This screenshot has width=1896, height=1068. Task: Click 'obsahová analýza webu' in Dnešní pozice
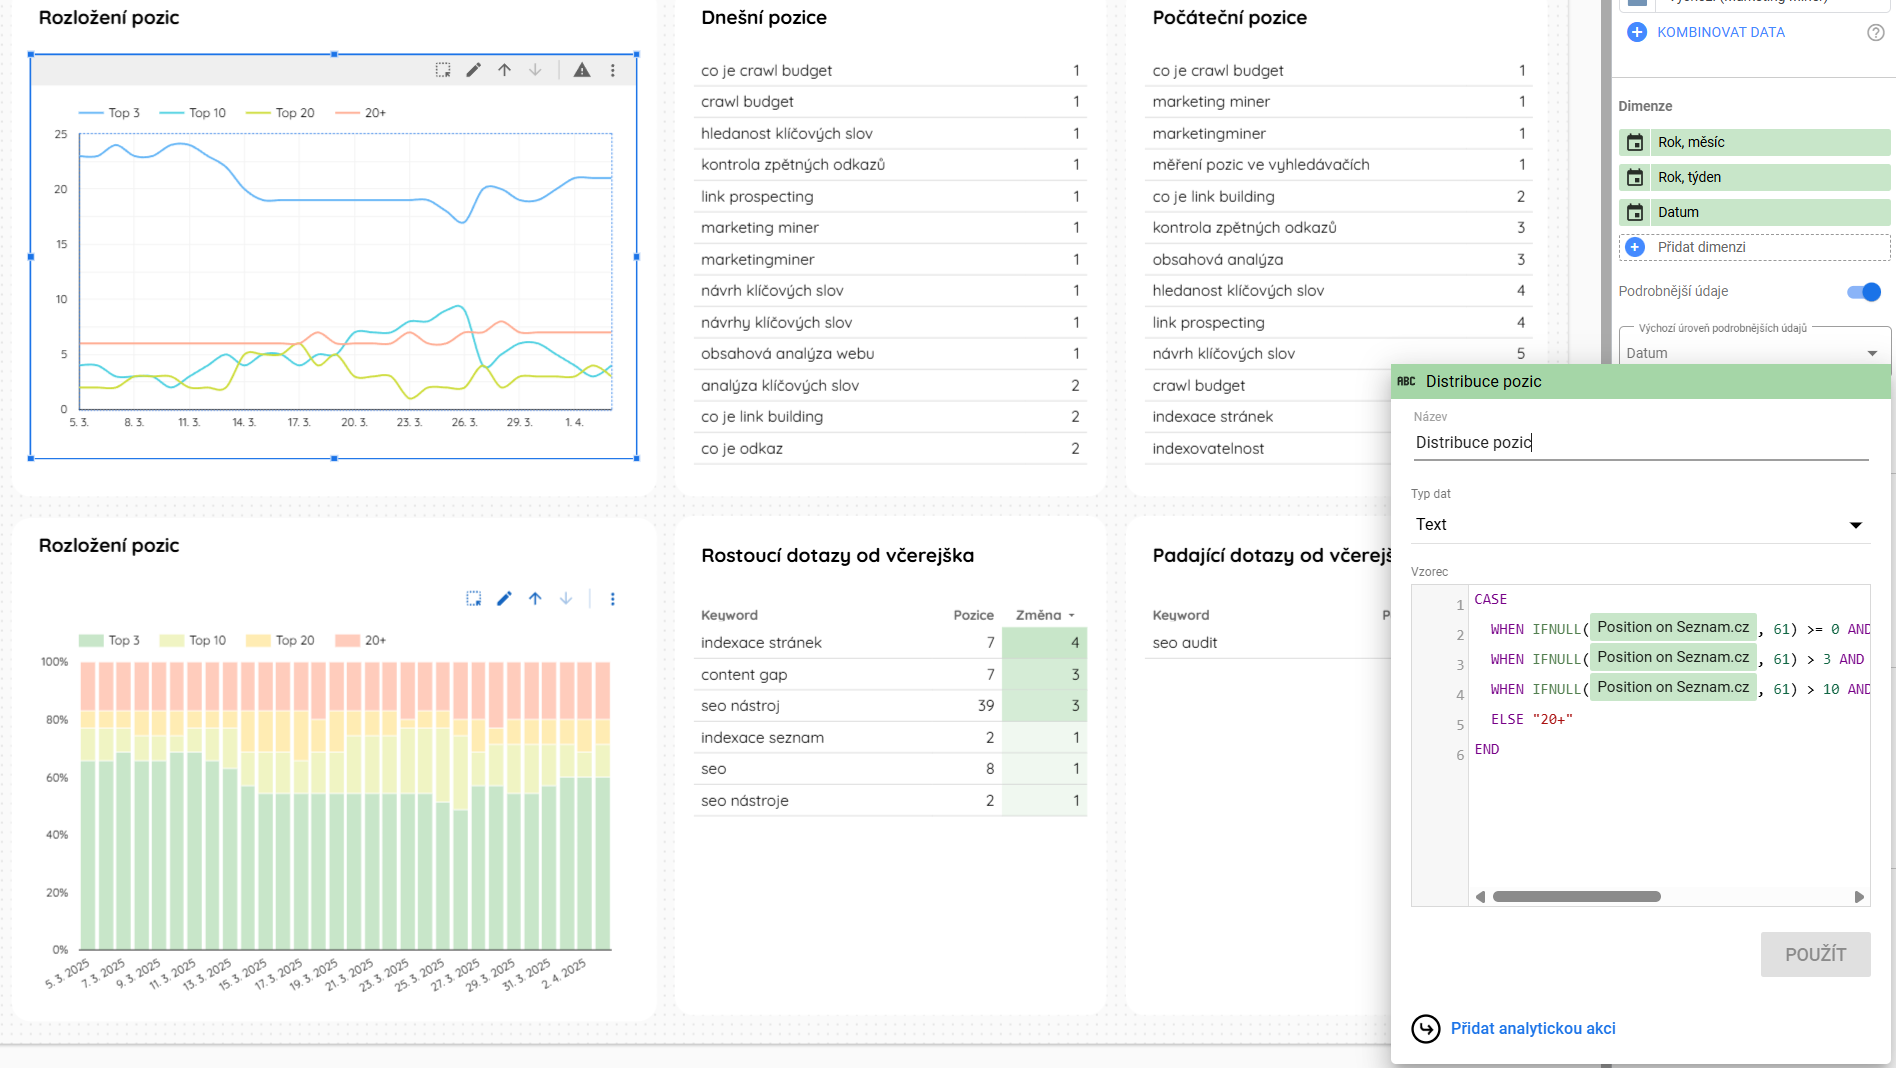(787, 354)
